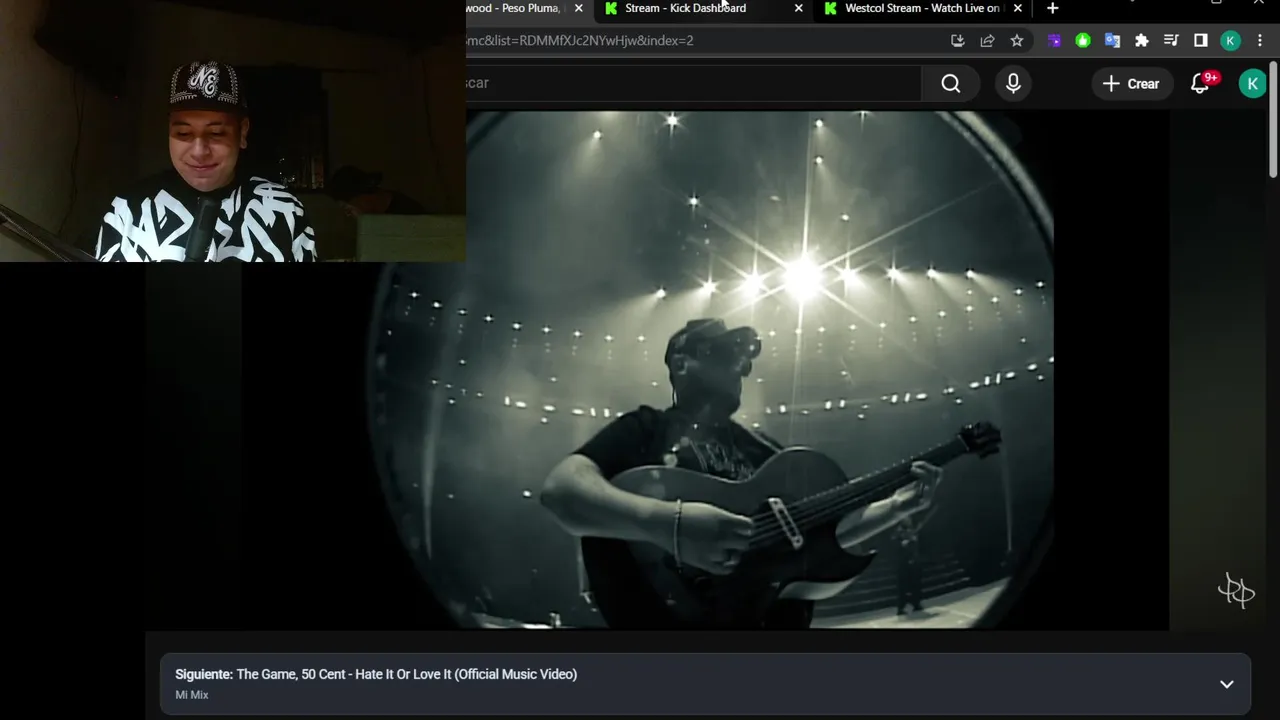Viewport: 1280px width, 720px height.
Task: Share this page via address bar icon
Action: 987,40
